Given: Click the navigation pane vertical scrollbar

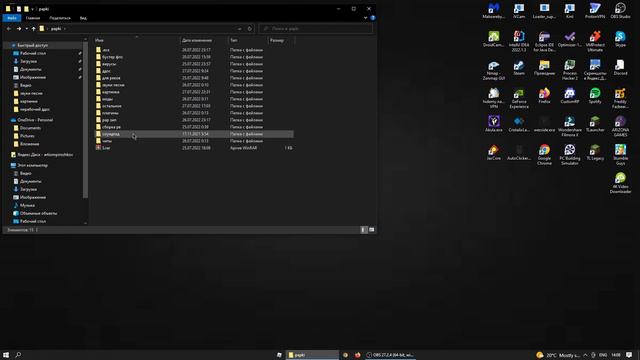Looking at the screenshot, I should pyautogui.click(x=85, y=120).
